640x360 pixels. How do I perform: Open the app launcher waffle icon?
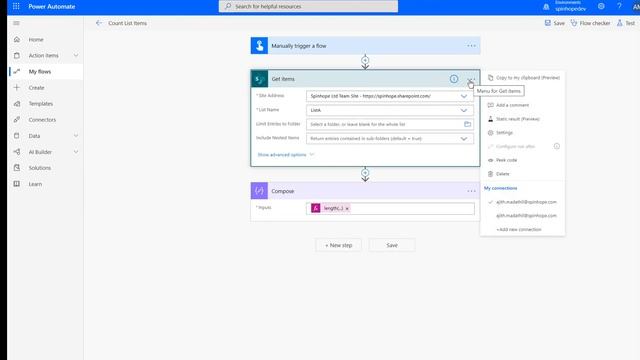click(16, 6)
